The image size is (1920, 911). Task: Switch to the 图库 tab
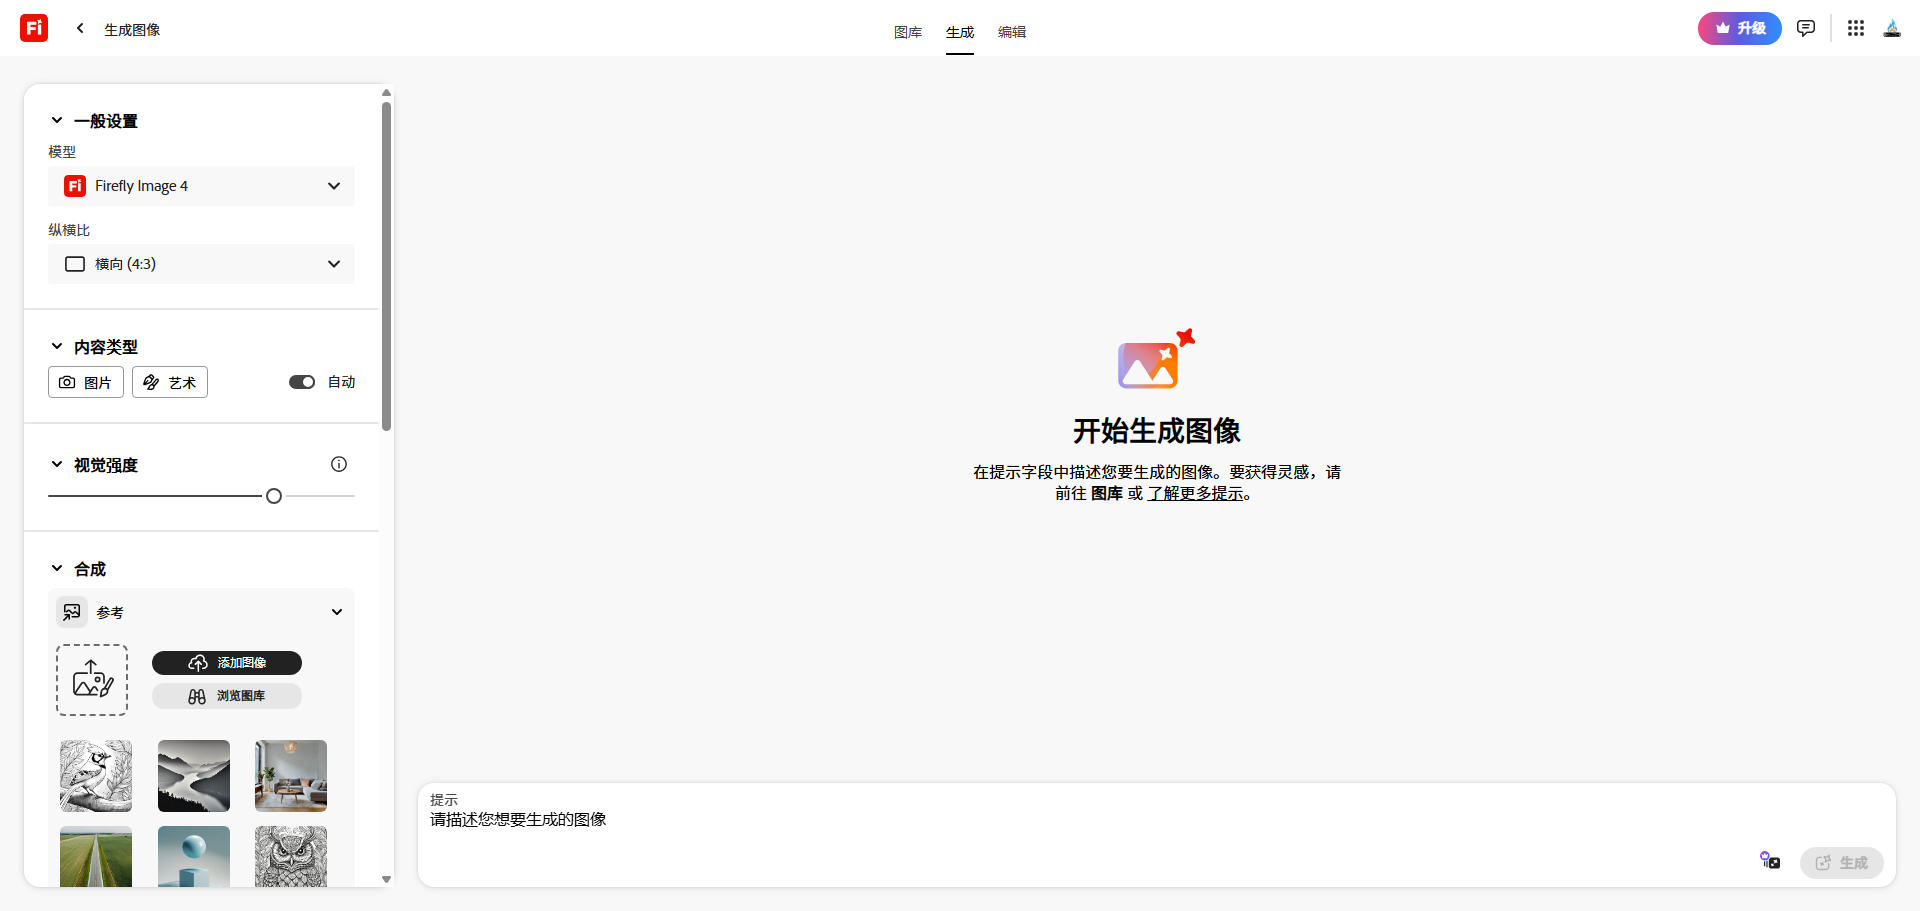click(x=907, y=32)
